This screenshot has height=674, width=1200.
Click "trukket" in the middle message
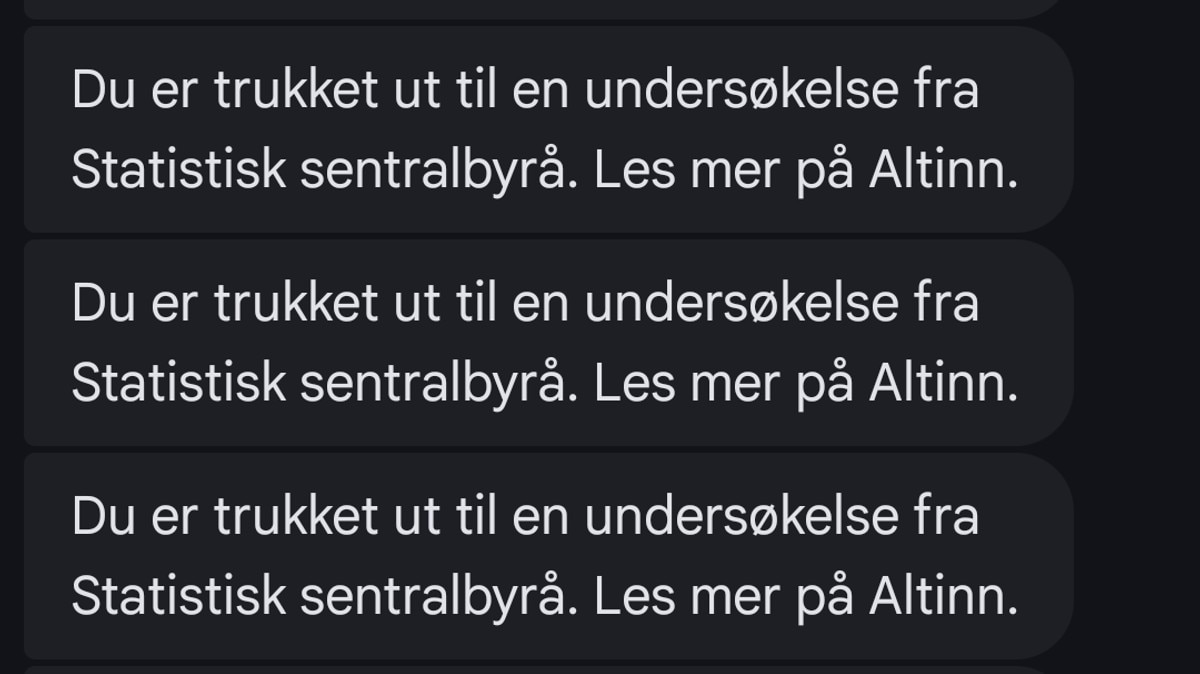click(296, 304)
